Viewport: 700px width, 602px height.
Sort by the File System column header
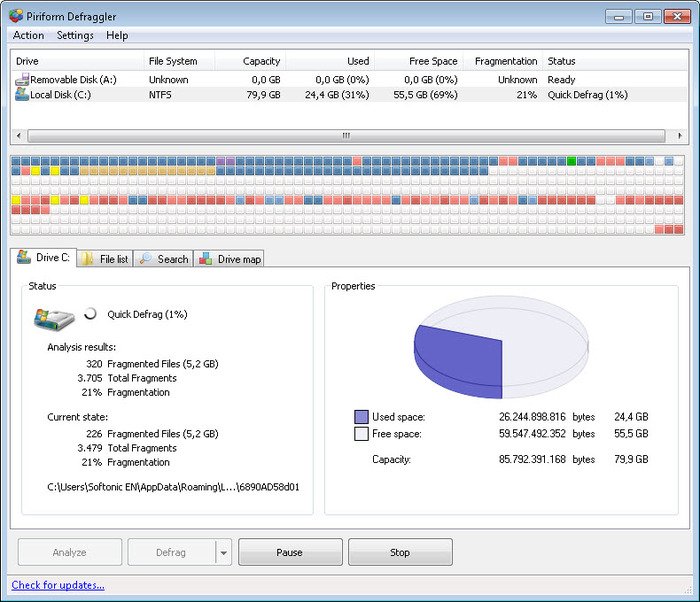point(179,61)
